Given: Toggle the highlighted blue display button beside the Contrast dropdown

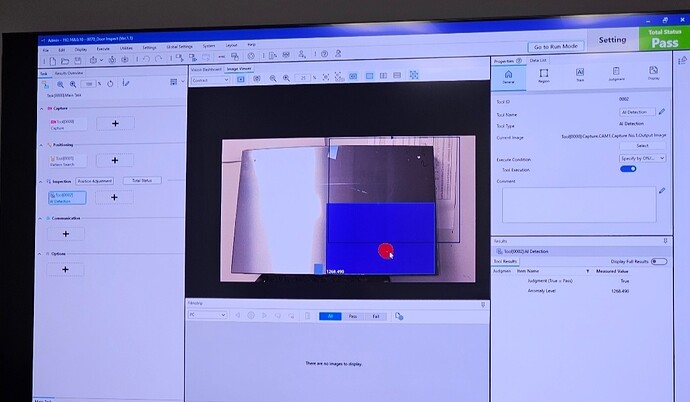Looking at the screenshot, I should [x=241, y=79].
